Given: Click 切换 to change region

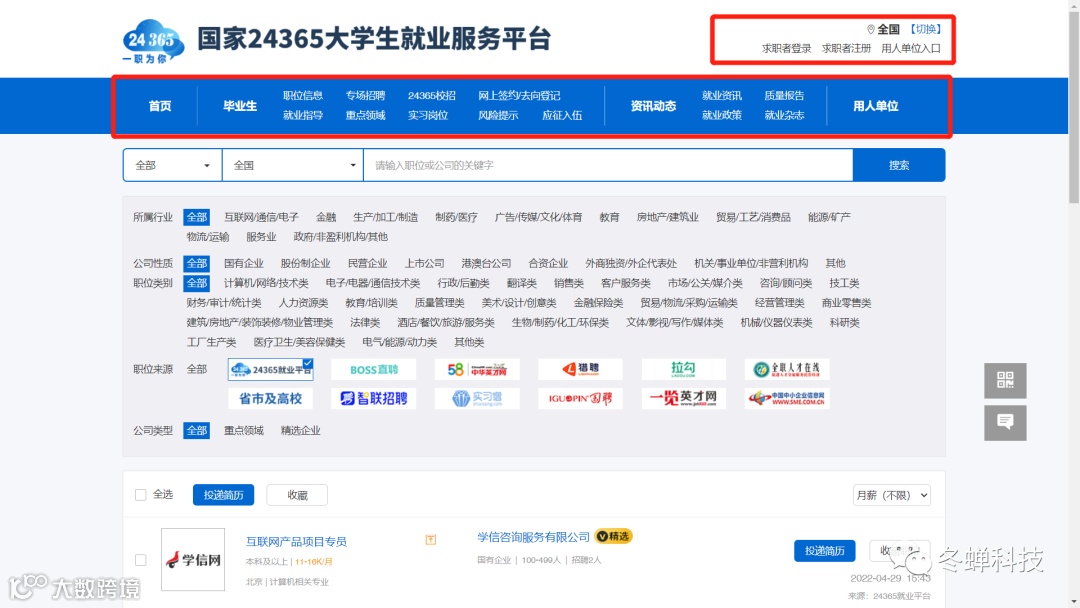Looking at the screenshot, I should pos(924,29).
